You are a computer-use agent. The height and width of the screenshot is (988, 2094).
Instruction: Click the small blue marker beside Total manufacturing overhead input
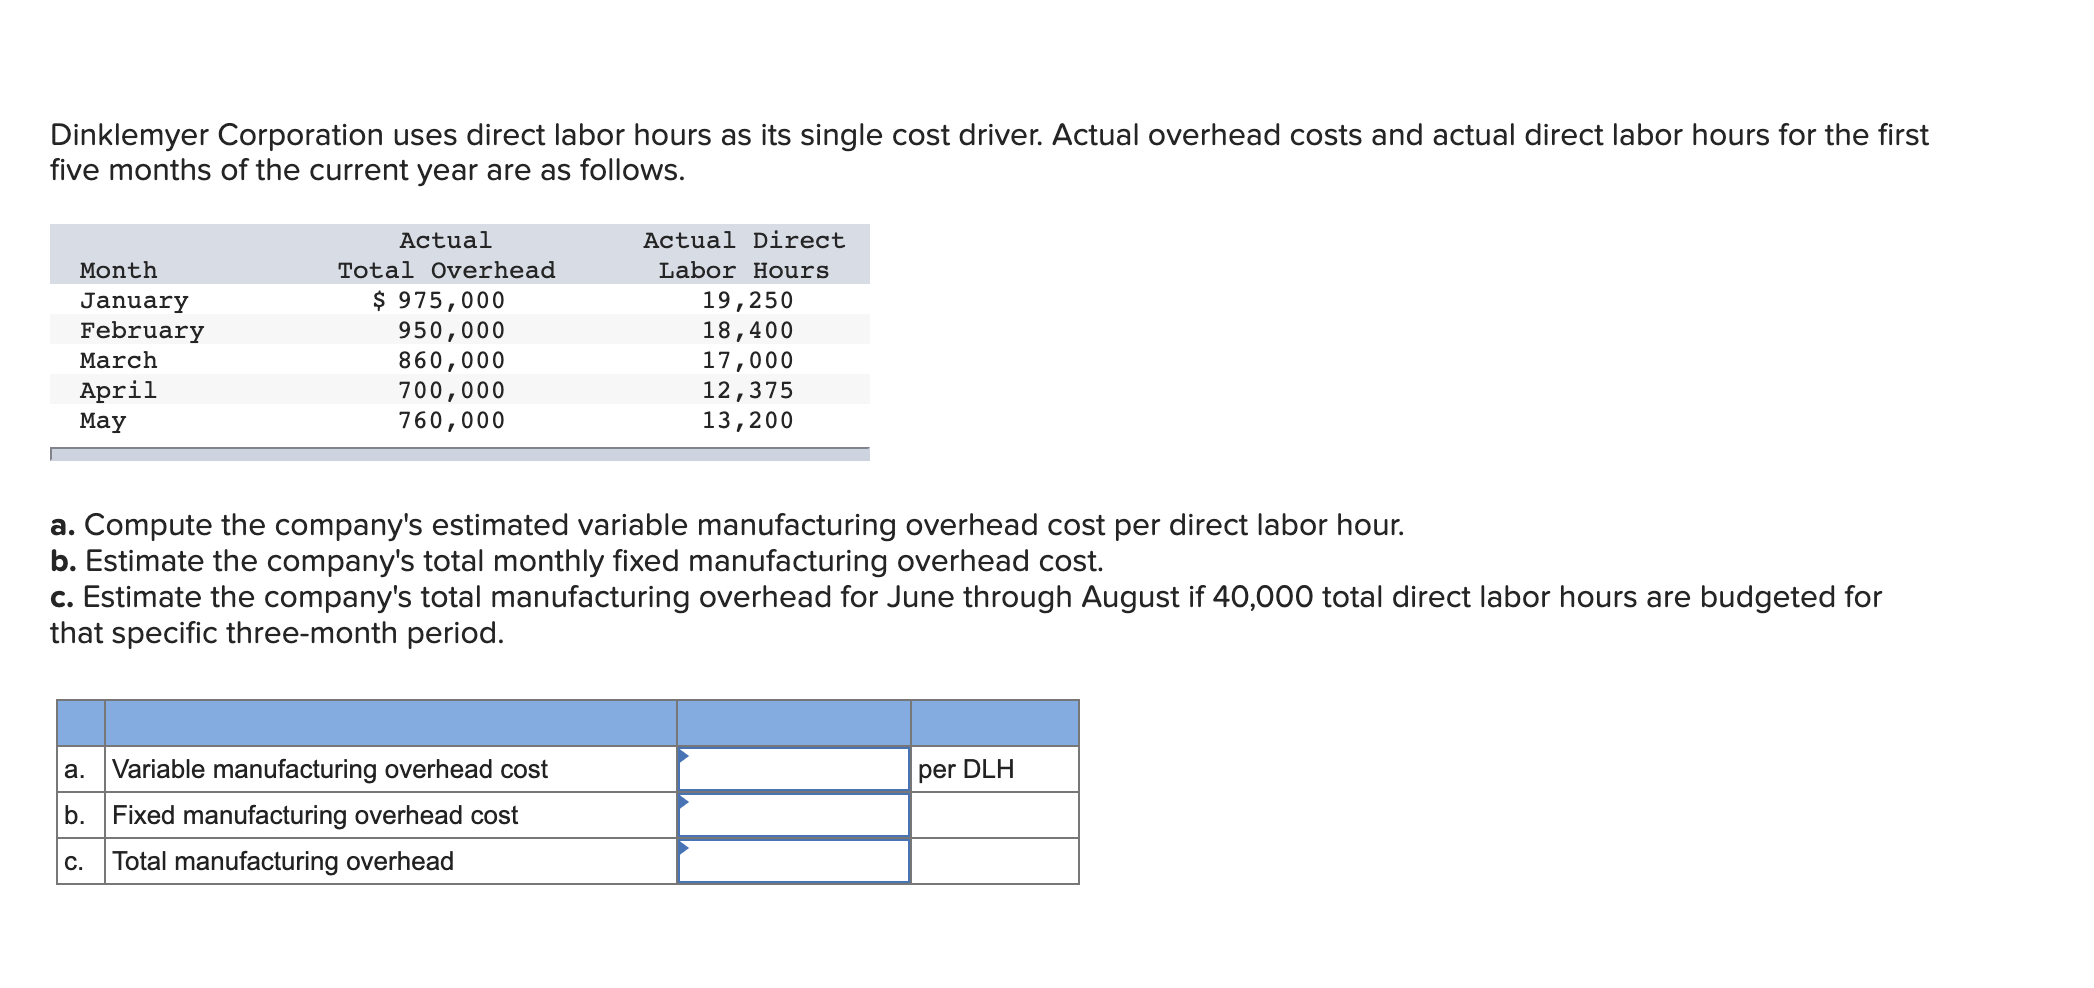685,850
